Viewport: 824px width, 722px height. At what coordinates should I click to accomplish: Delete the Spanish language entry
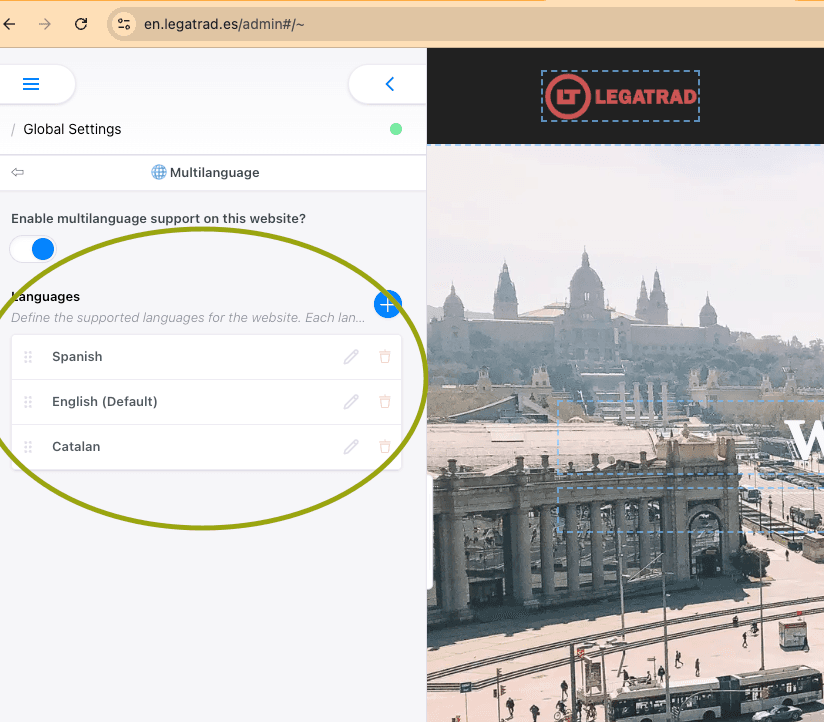pyautogui.click(x=385, y=357)
